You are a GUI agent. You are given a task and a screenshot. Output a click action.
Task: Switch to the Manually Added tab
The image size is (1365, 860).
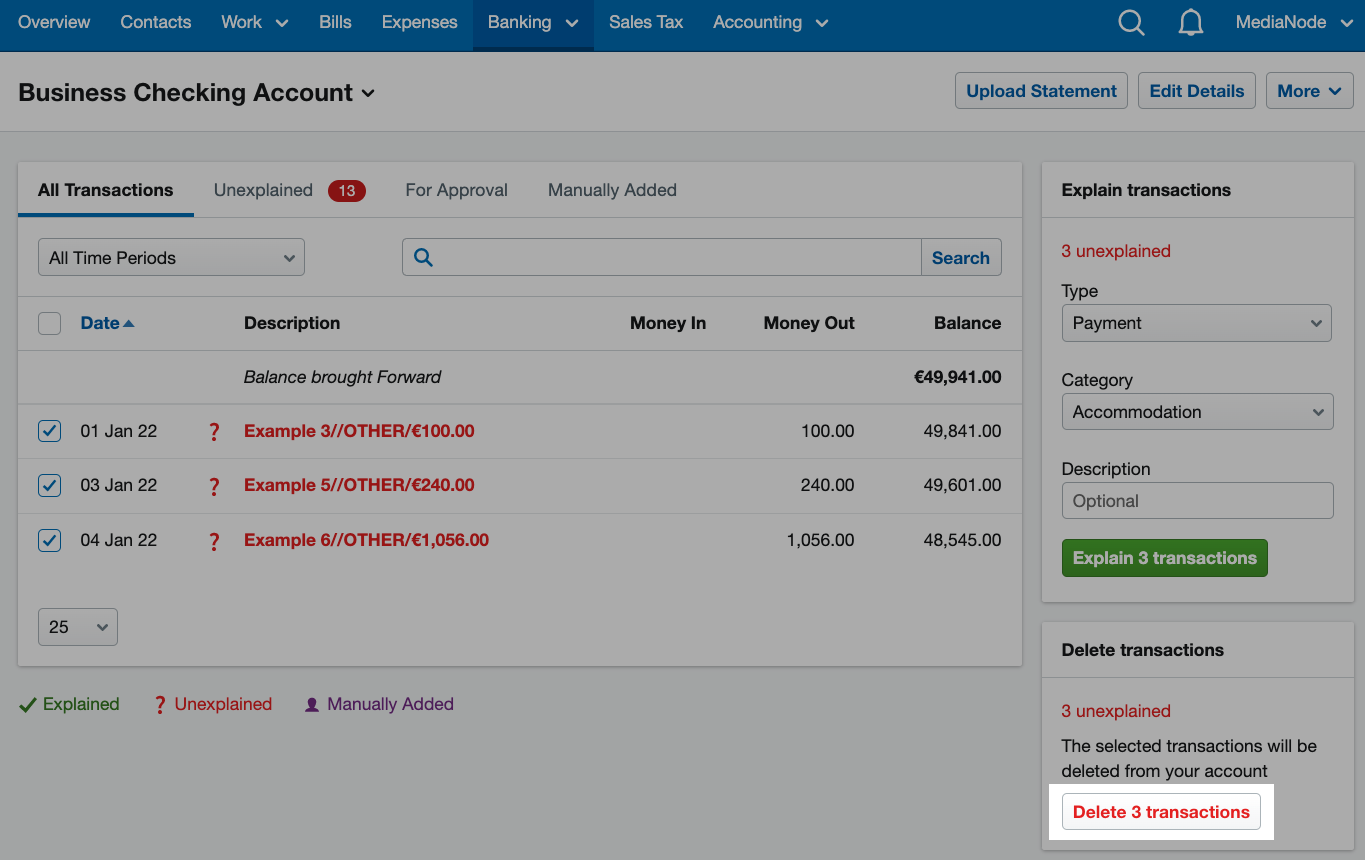pos(612,190)
